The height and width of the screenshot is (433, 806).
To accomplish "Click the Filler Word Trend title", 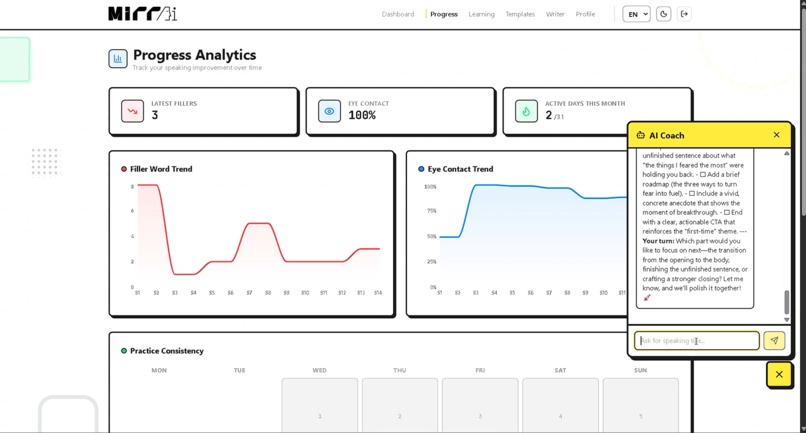I will coord(161,169).
